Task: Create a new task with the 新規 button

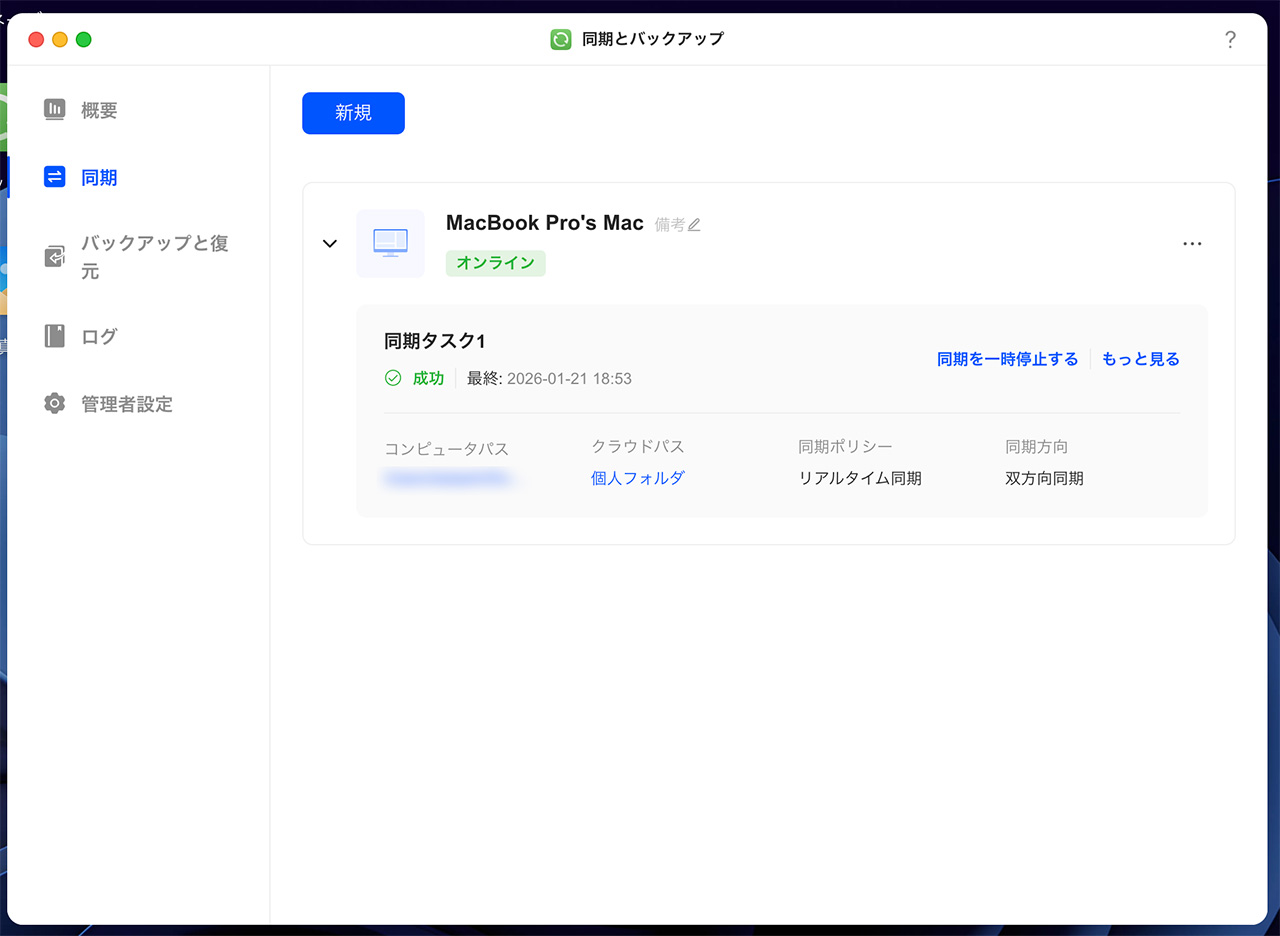Action: tap(353, 113)
